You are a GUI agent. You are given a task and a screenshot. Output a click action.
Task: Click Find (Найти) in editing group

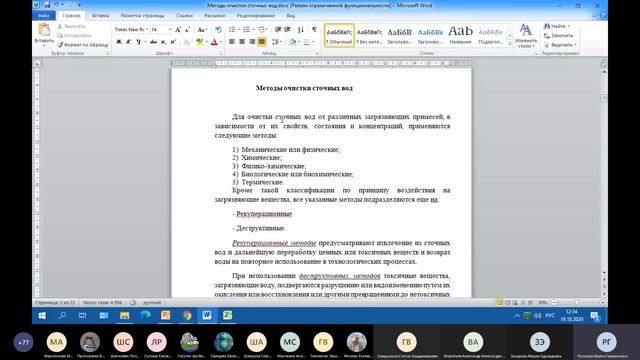[556, 26]
